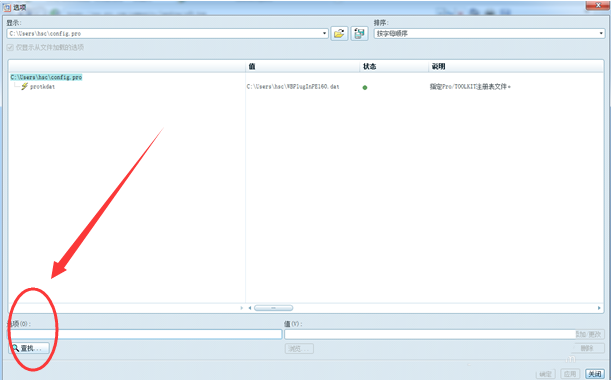
Task: Click the value input field
Action: 430,334
